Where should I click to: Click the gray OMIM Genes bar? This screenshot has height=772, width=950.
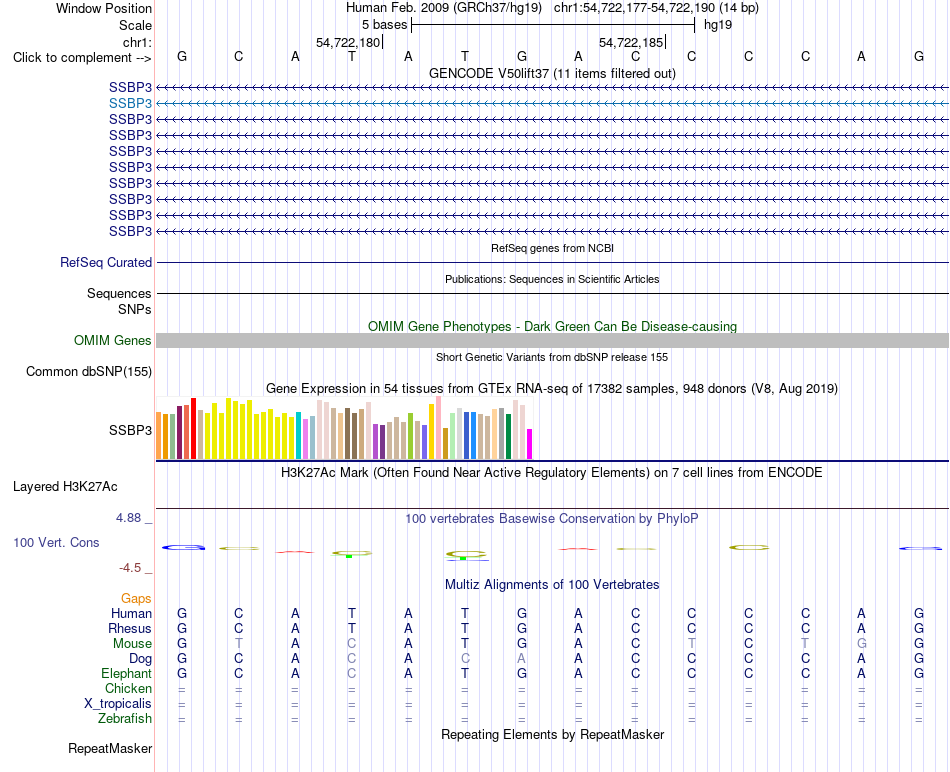552,341
